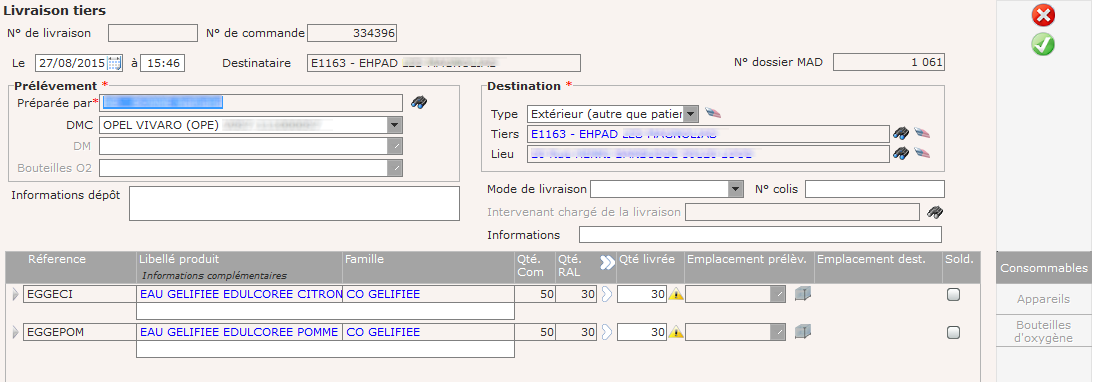1094x382 pixels.
Task: Select the Bouteilles d'oxygène tab
Action: [x=1043, y=332]
